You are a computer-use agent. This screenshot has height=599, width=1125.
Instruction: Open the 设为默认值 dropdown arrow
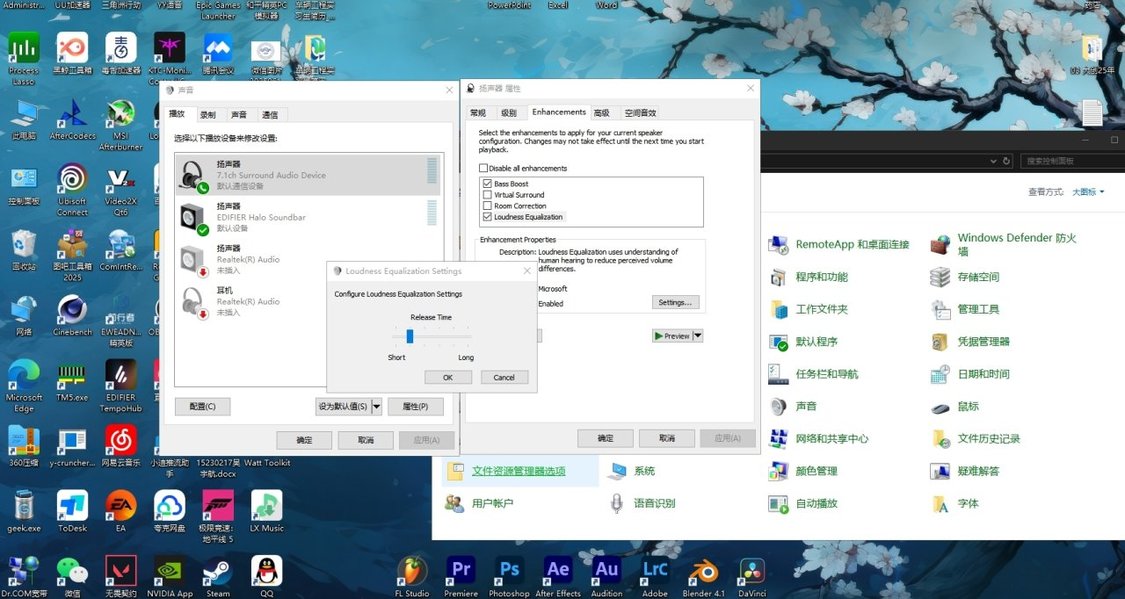pyautogui.click(x=377, y=406)
